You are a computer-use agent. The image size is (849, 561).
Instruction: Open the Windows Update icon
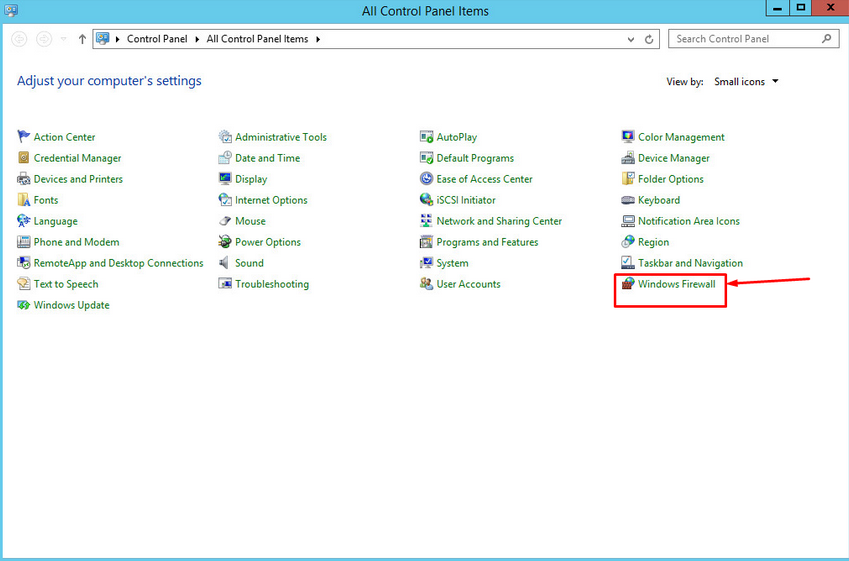pyautogui.click(x=24, y=305)
